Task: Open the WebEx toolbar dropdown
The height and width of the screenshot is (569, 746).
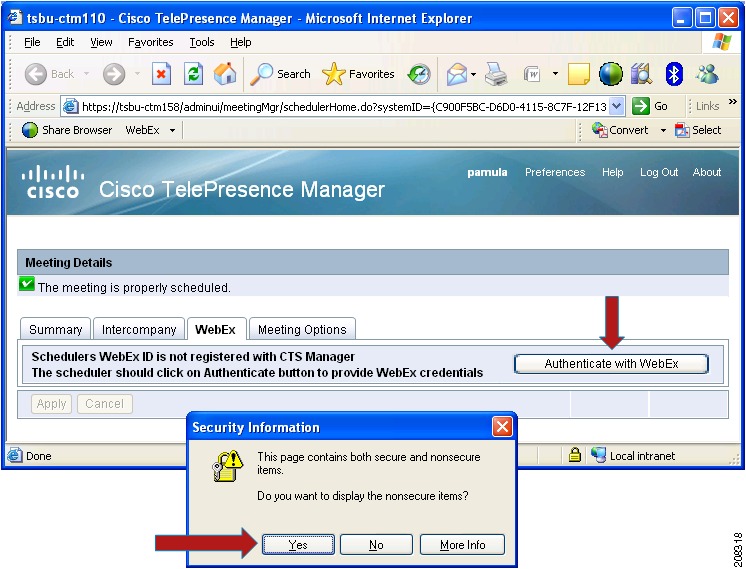Action: pos(172,130)
